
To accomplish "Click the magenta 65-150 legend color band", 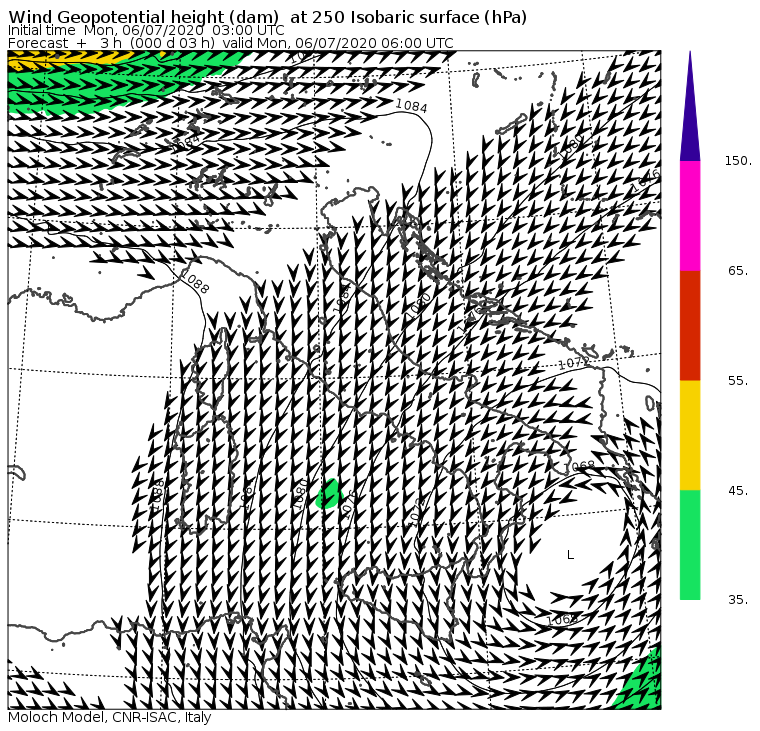I will pyautogui.click(x=690, y=216).
